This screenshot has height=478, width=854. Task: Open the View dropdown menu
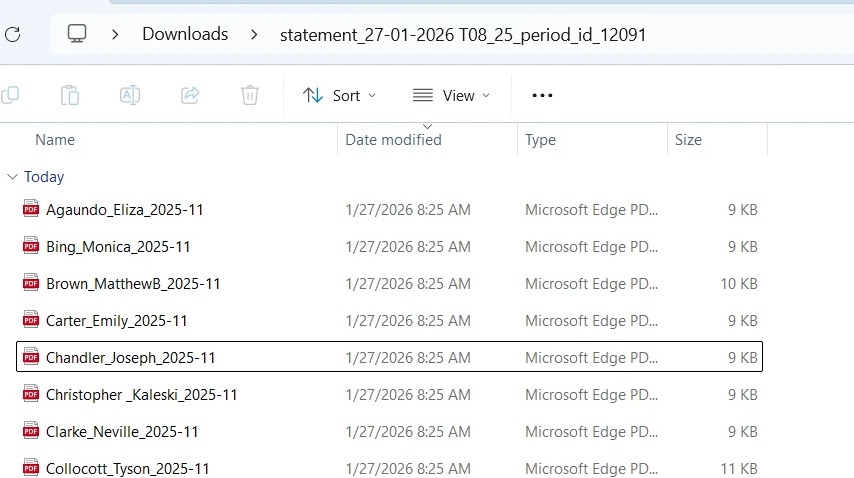click(x=452, y=95)
